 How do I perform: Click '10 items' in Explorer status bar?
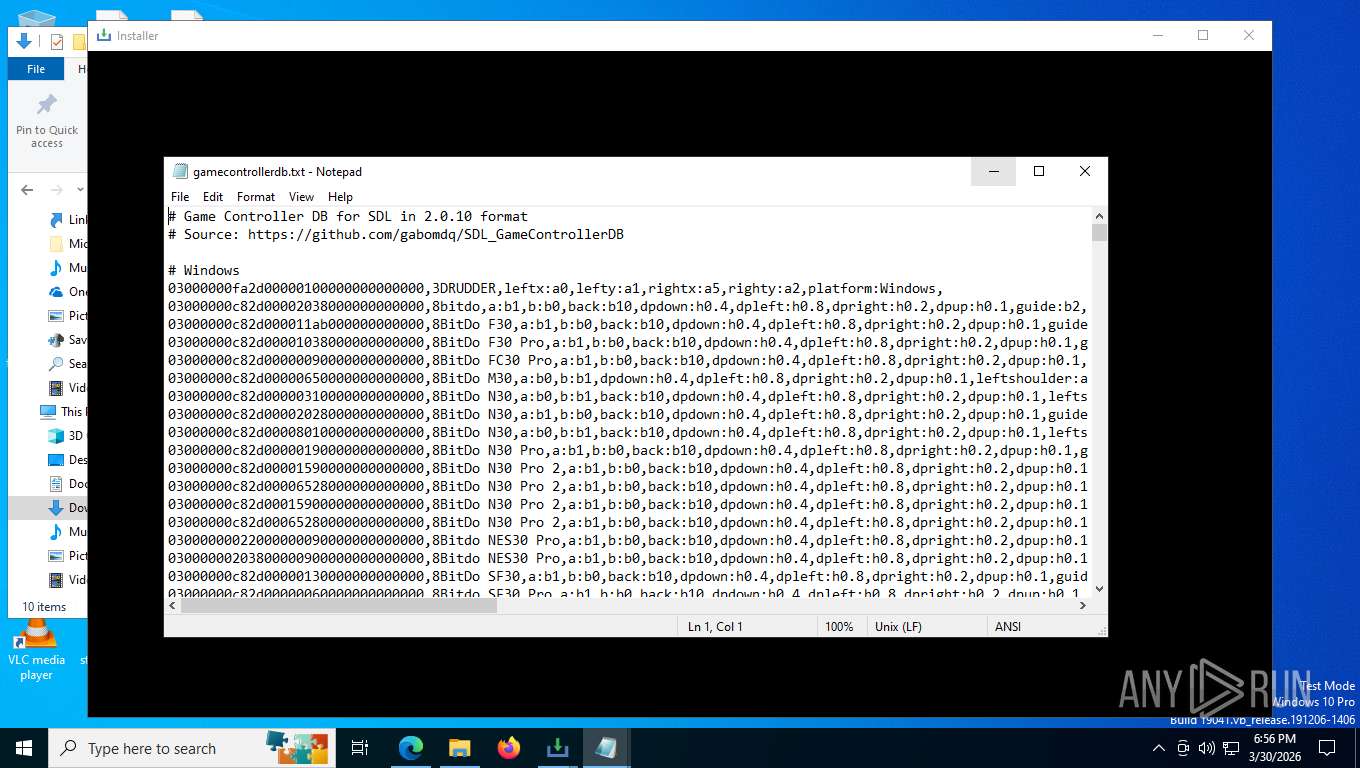[44, 606]
